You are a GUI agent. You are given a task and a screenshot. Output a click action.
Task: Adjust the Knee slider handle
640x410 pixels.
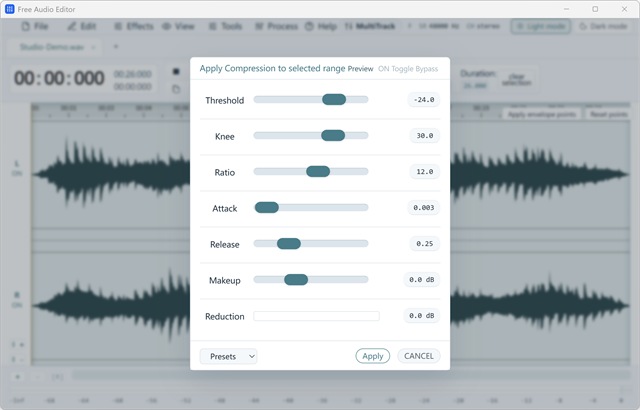333,135
